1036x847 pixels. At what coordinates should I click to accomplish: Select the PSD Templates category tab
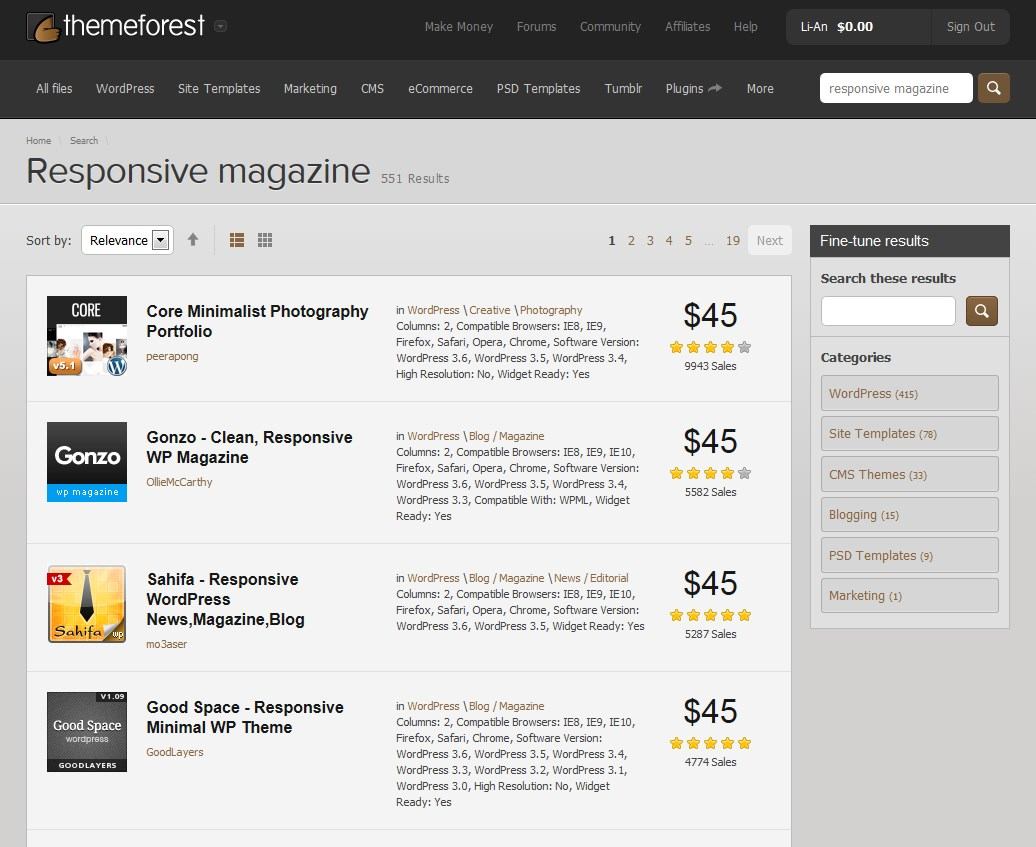coord(538,89)
